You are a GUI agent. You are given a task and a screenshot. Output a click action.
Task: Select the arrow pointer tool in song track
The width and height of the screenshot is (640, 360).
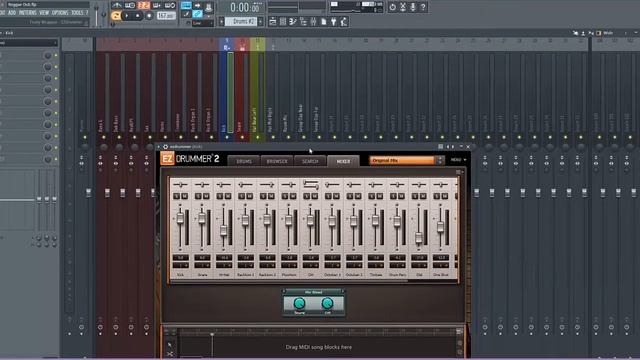click(x=170, y=345)
